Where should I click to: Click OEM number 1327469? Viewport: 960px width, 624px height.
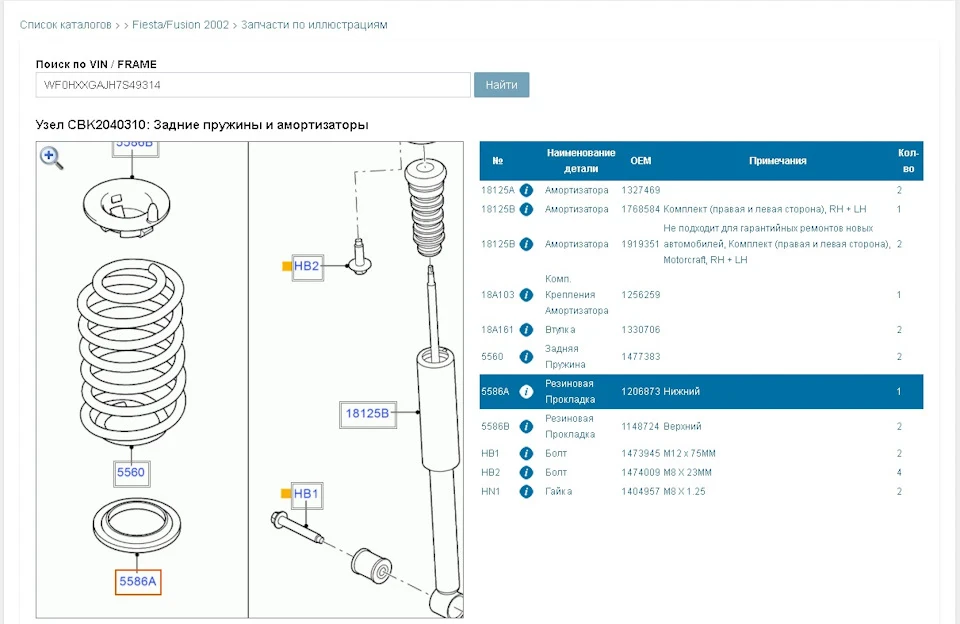pyautogui.click(x=641, y=190)
